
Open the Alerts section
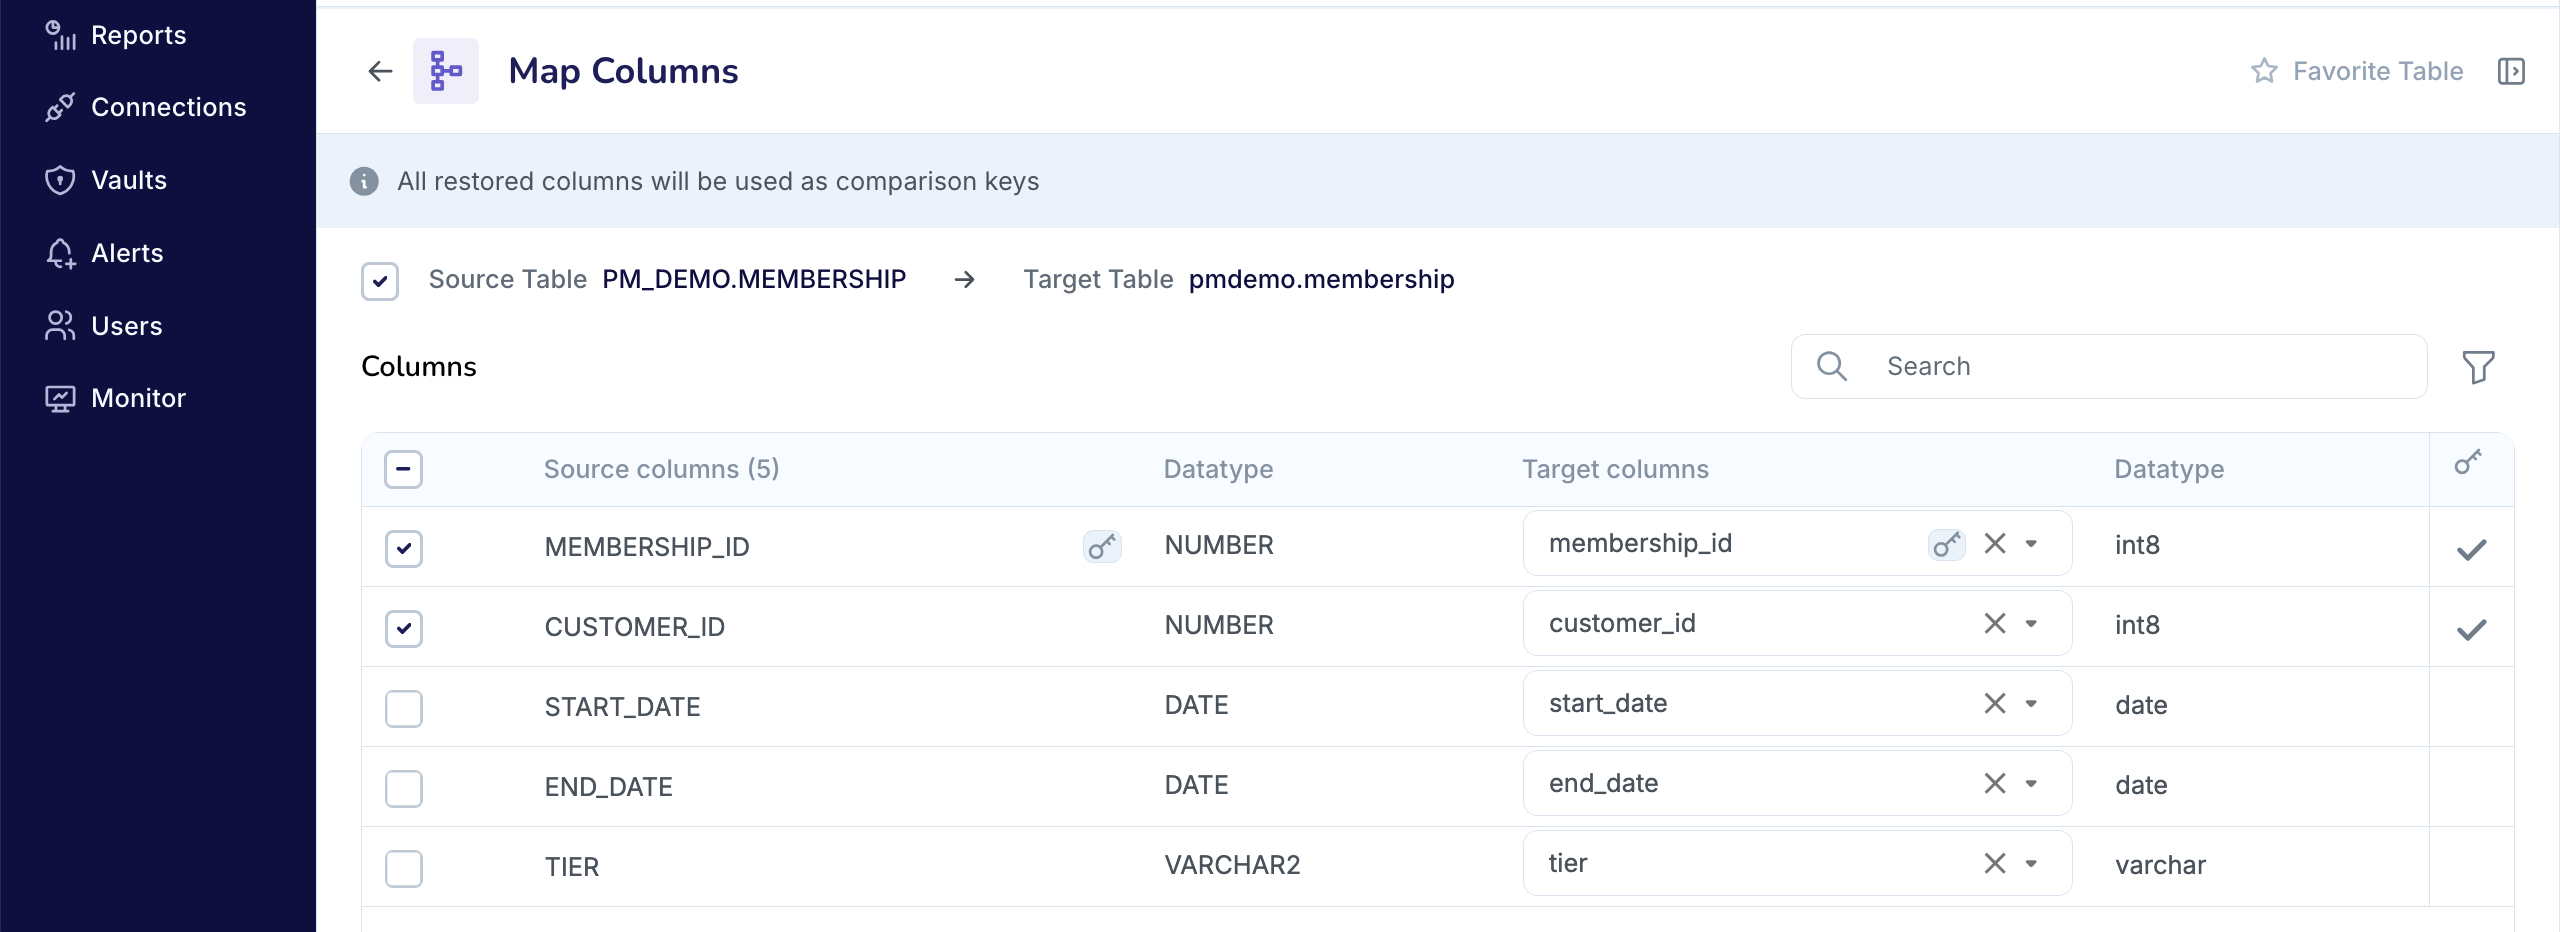(126, 252)
